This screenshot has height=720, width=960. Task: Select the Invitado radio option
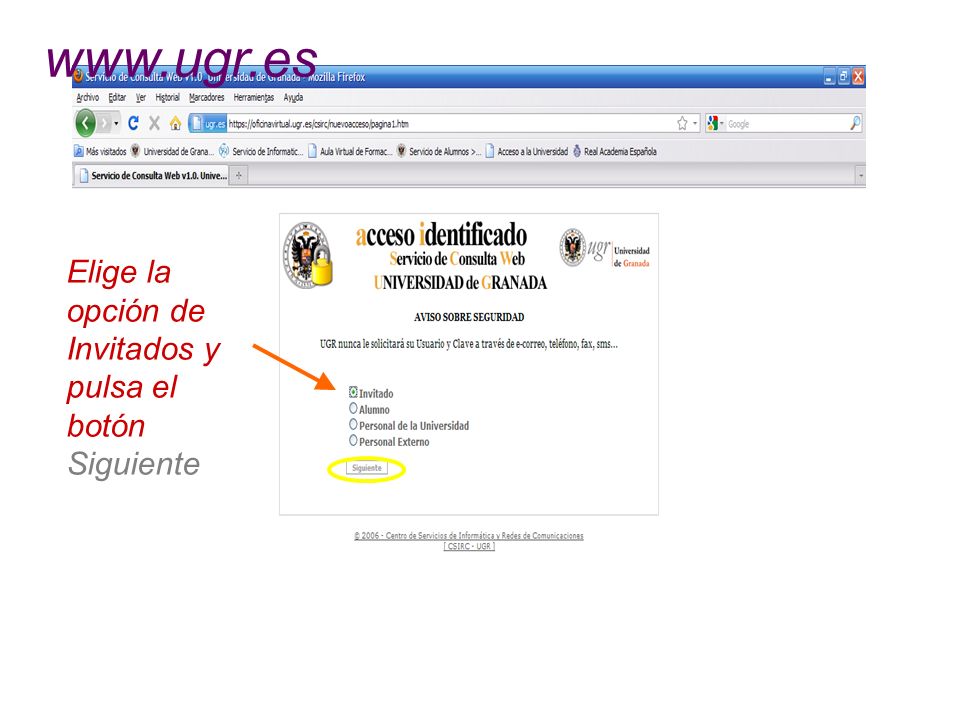click(353, 392)
